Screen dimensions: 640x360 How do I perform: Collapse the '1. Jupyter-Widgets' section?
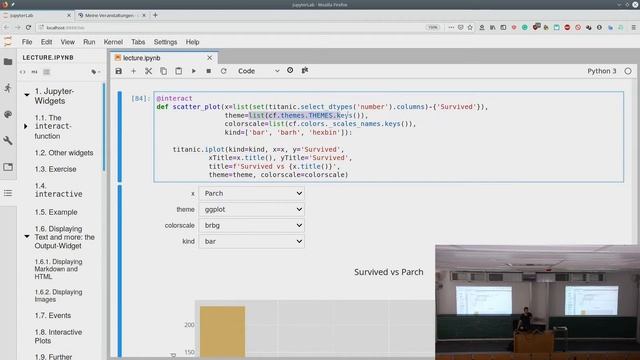click(x=27, y=95)
